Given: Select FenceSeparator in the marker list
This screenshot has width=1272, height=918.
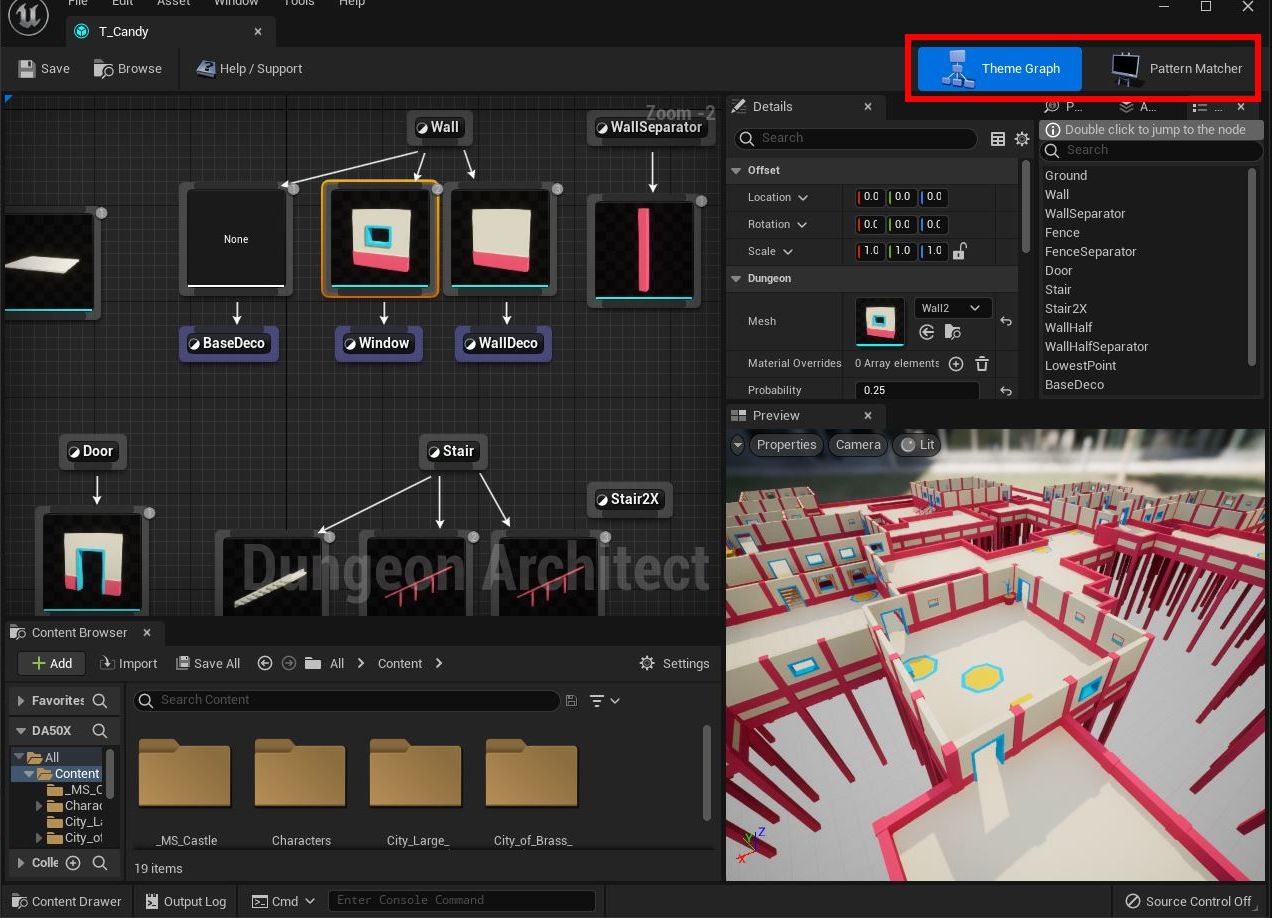Looking at the screenshot, I should (x=1090, y=252).
